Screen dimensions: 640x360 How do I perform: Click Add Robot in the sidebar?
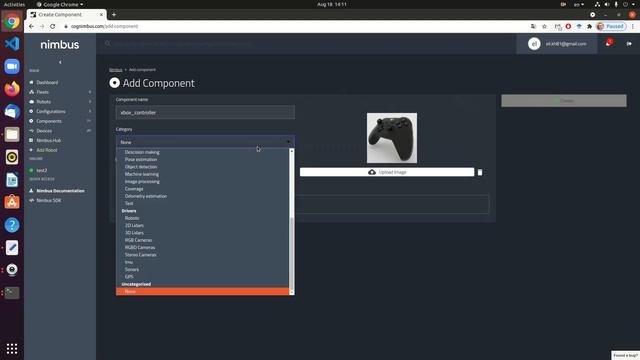click(47, 150)
